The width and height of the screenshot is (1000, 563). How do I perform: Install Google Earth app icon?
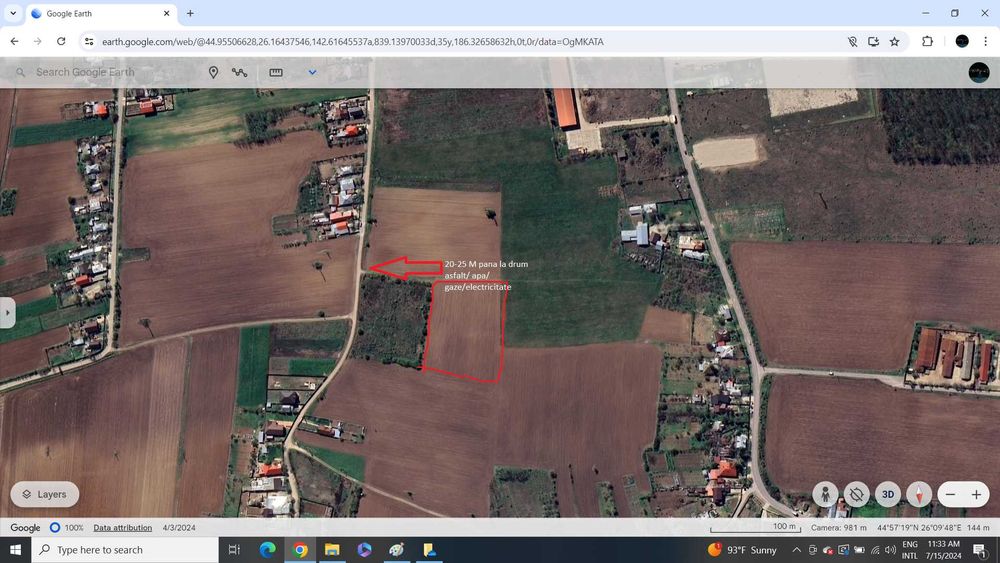874,41
